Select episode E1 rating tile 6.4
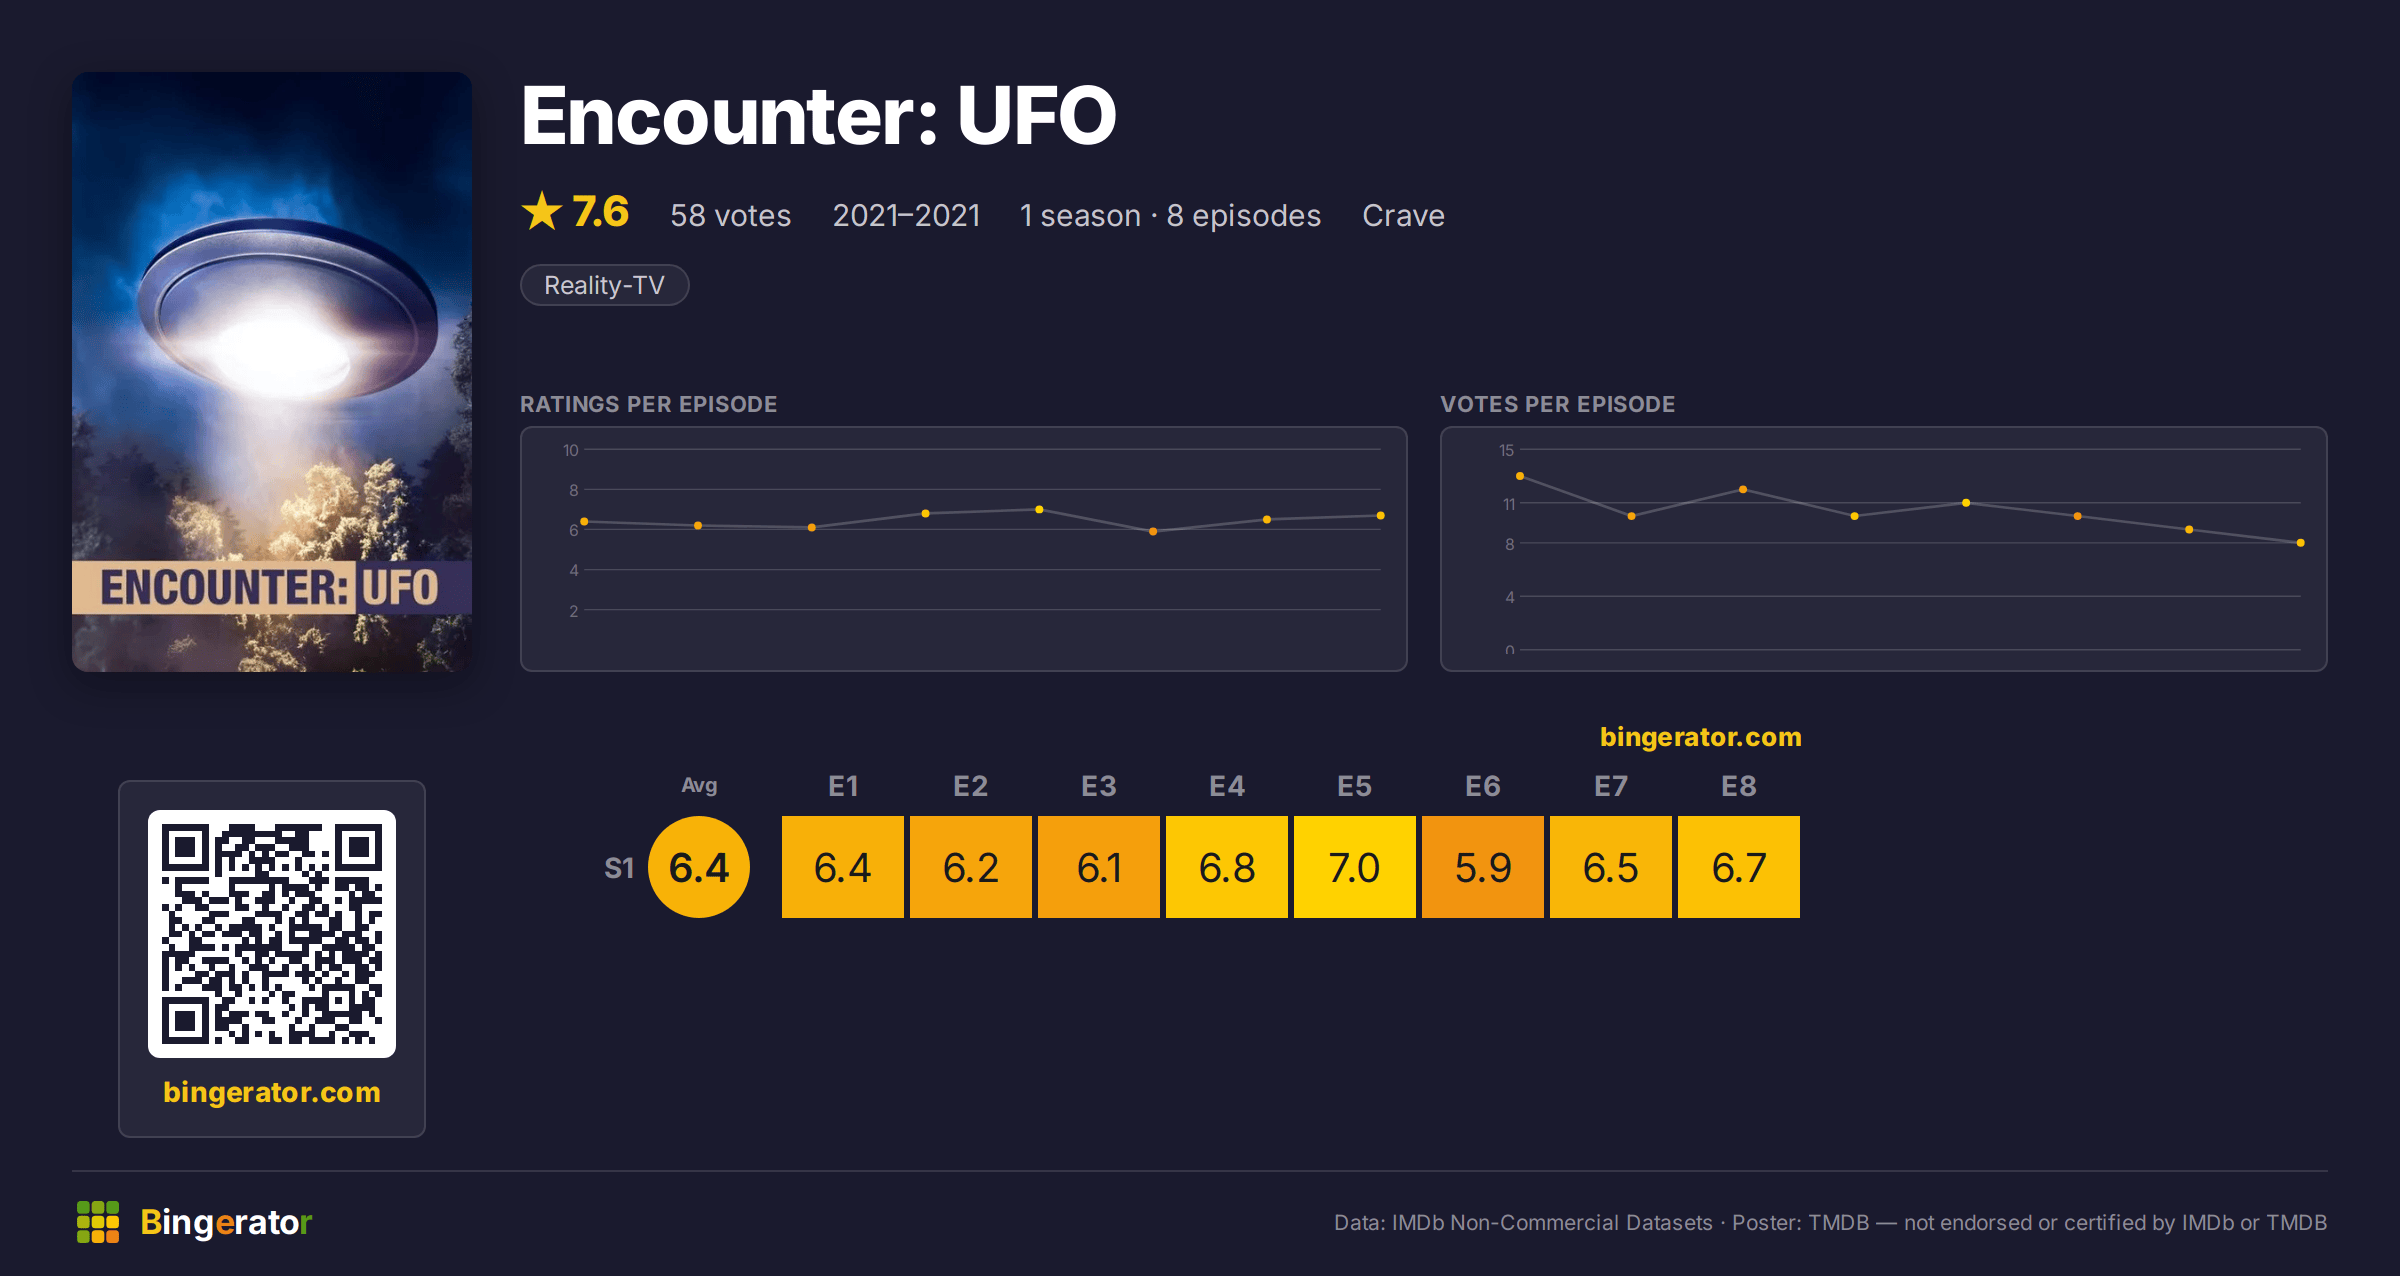The height and width of the screenshot is (1276, 2400). [x=843, y=867]
